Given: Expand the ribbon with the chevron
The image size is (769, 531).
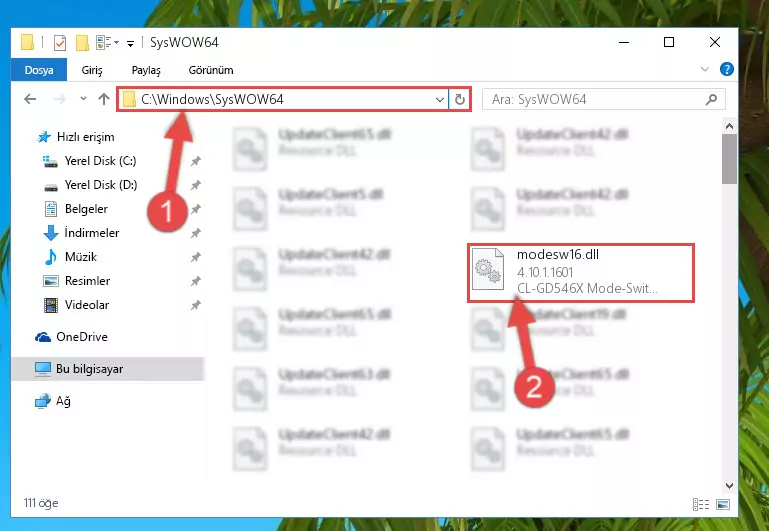Looking at the screenshot, I should (x=705, y=69).
